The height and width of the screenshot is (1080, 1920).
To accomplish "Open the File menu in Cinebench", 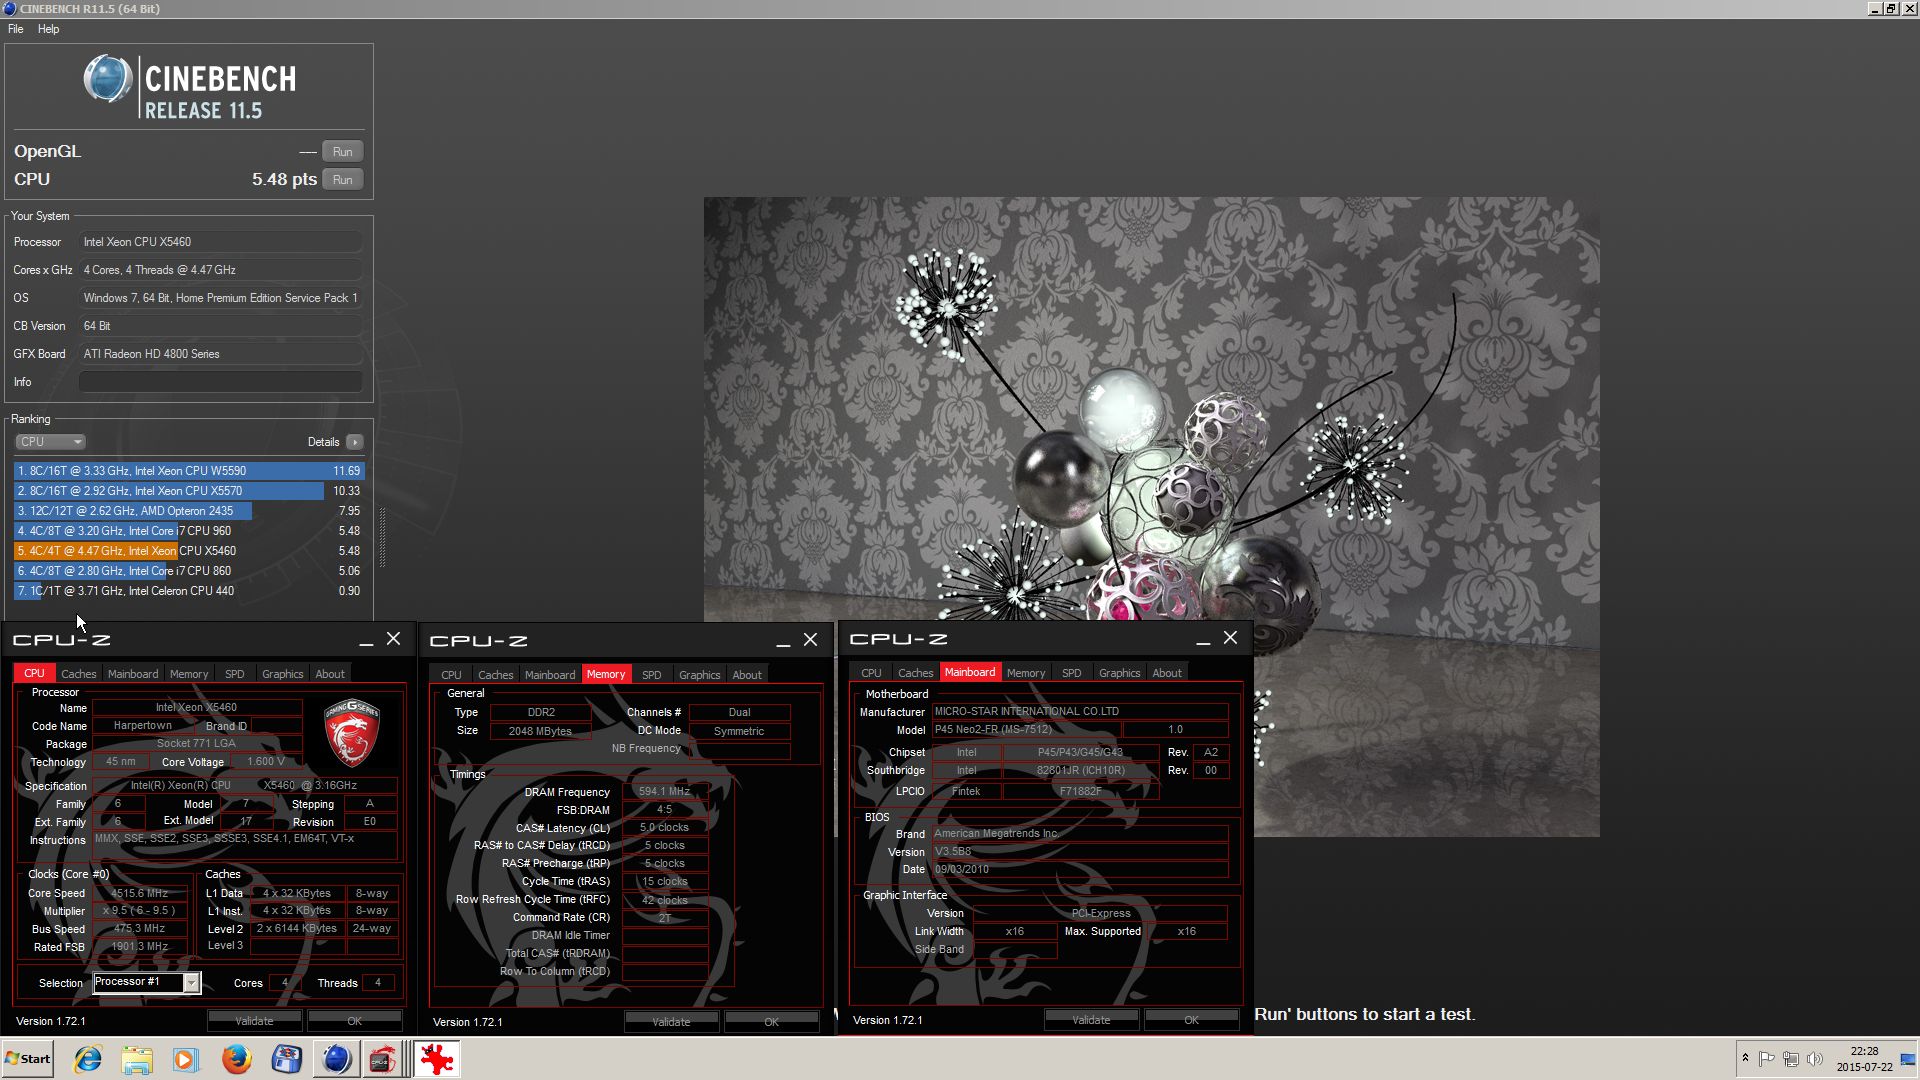I will pyautogui.click(x=16, y=29).
